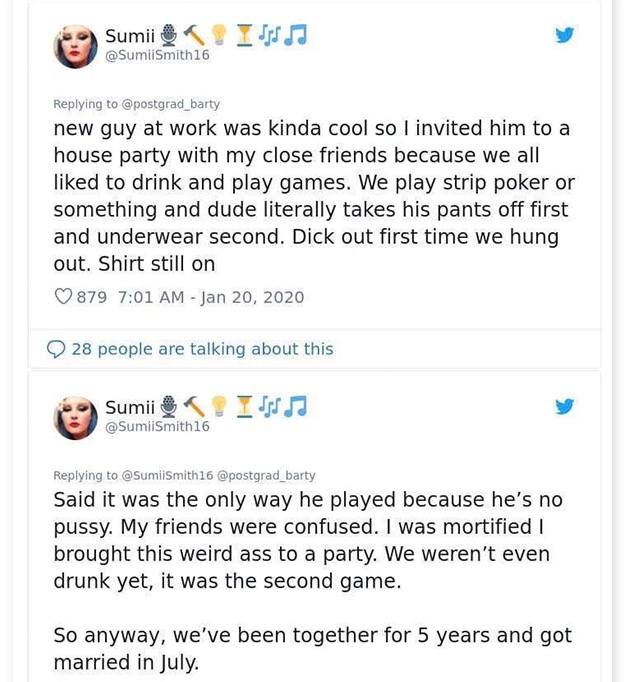Click the speech bubble reply icon

coord(57,349)
